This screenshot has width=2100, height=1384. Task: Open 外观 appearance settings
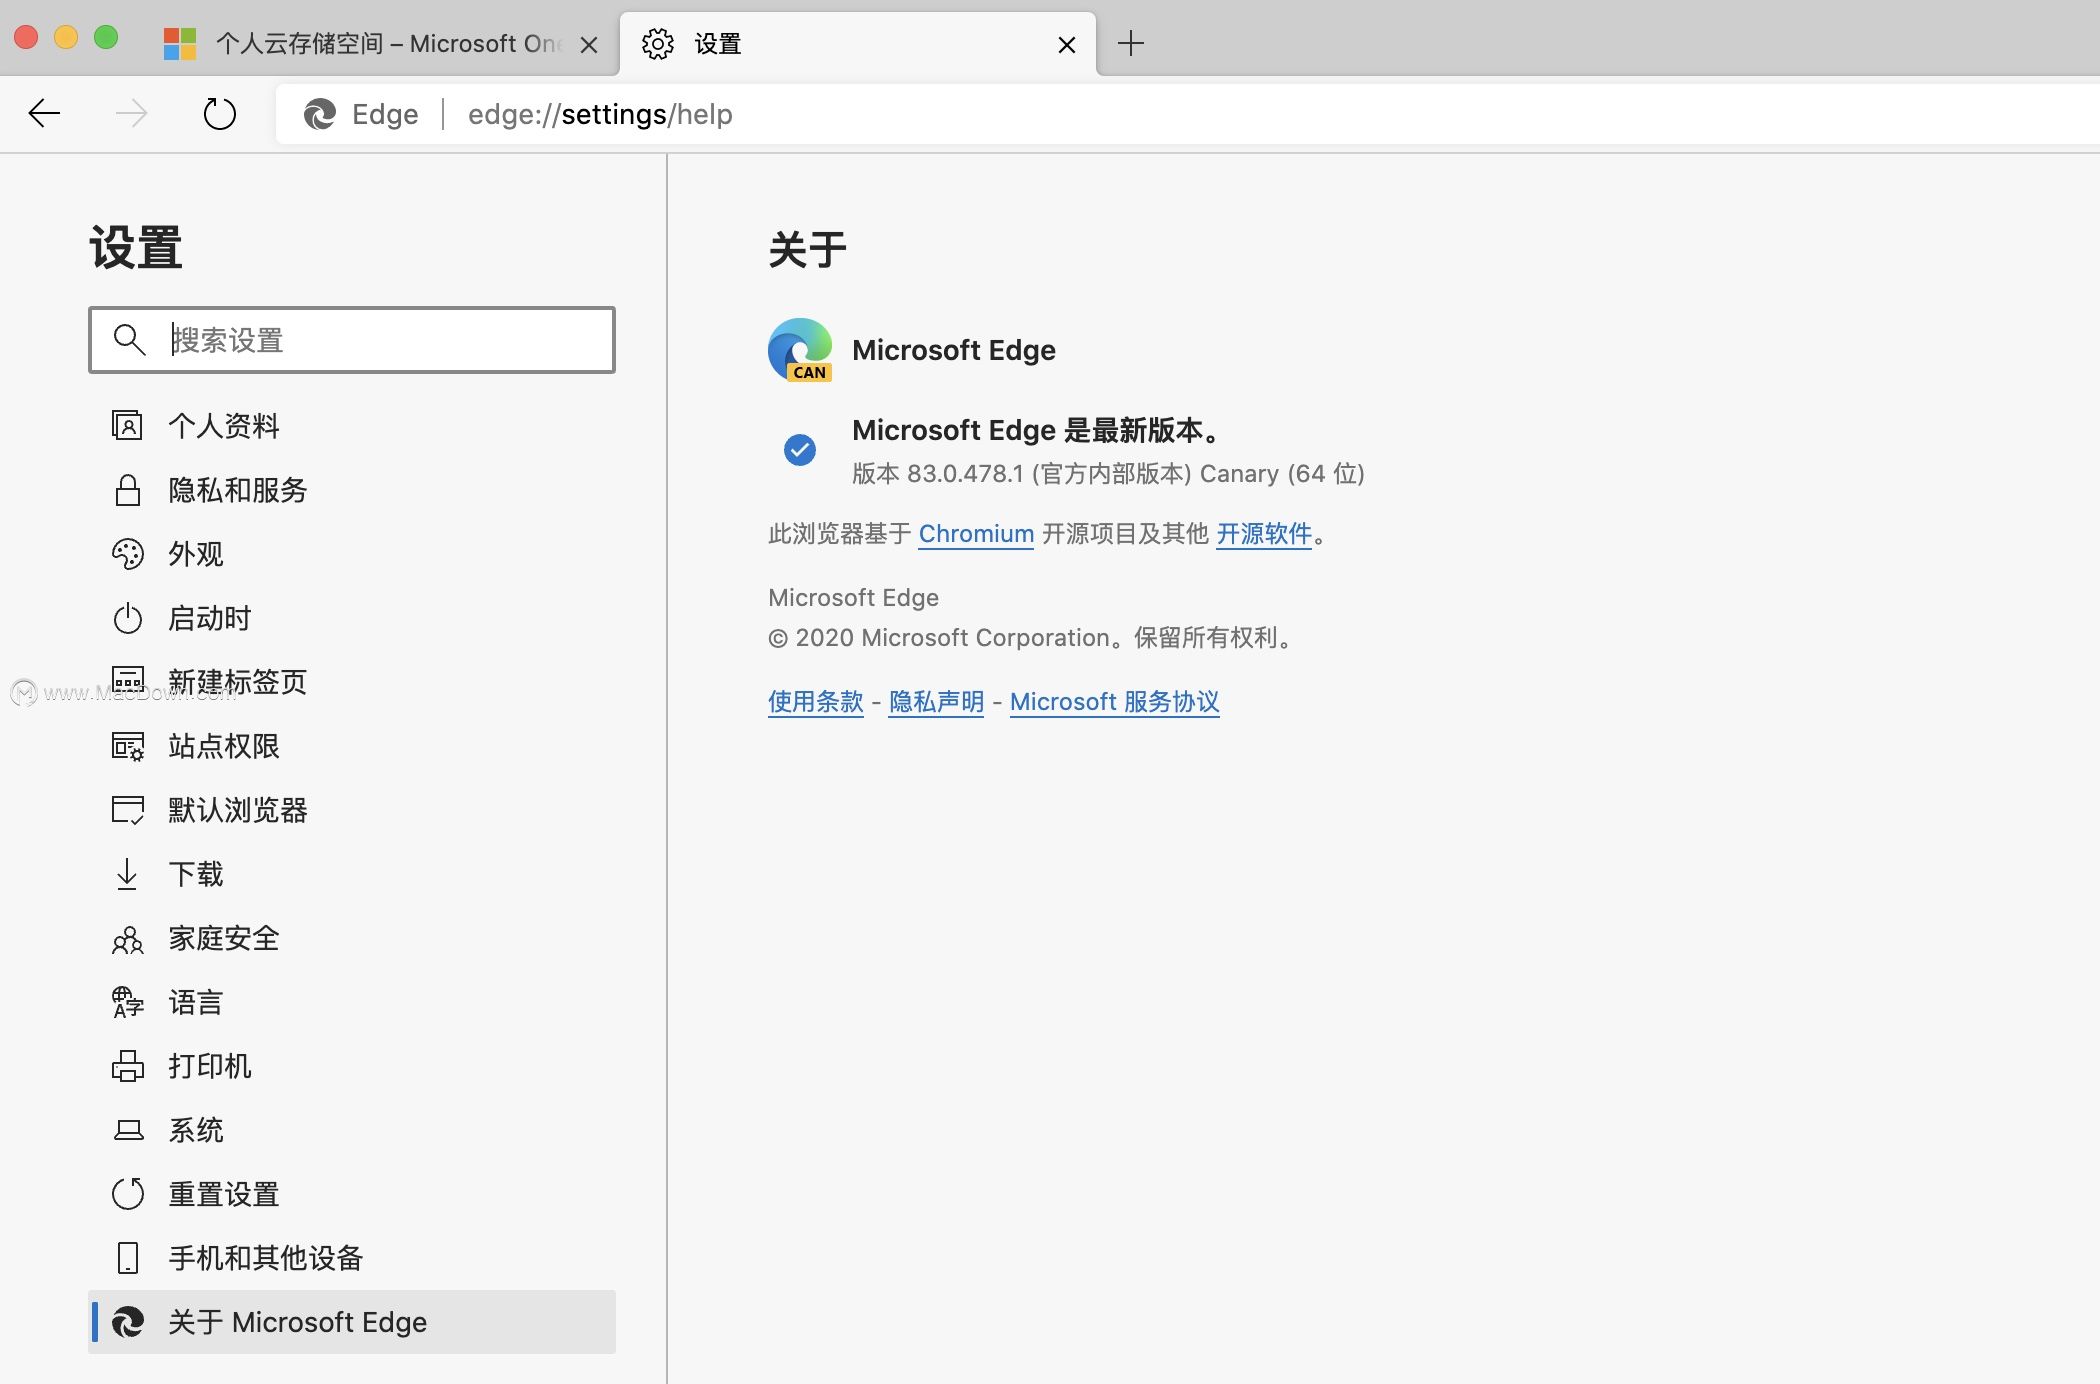click(x=352, y=554)
